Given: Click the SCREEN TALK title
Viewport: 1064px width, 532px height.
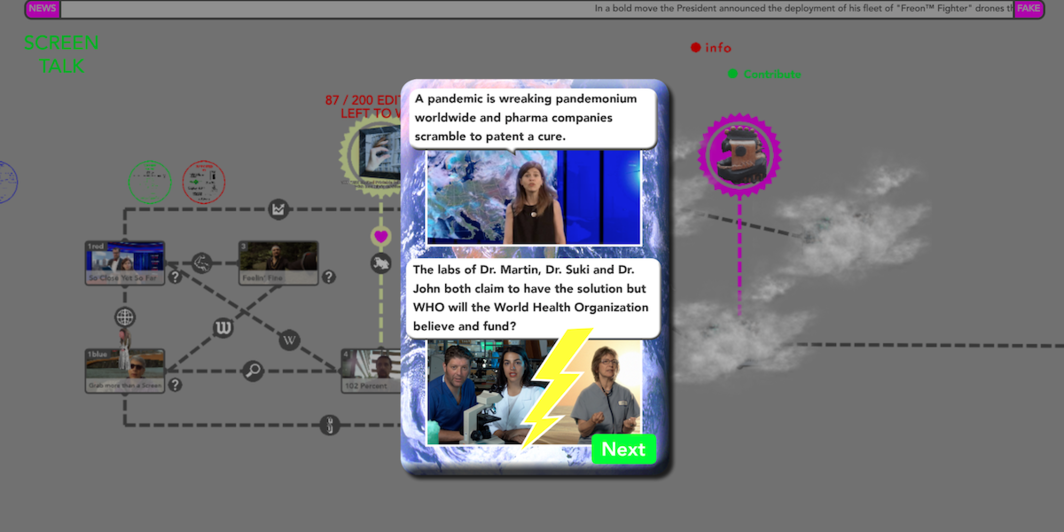Looking at the screenshot, I should 61,54.
